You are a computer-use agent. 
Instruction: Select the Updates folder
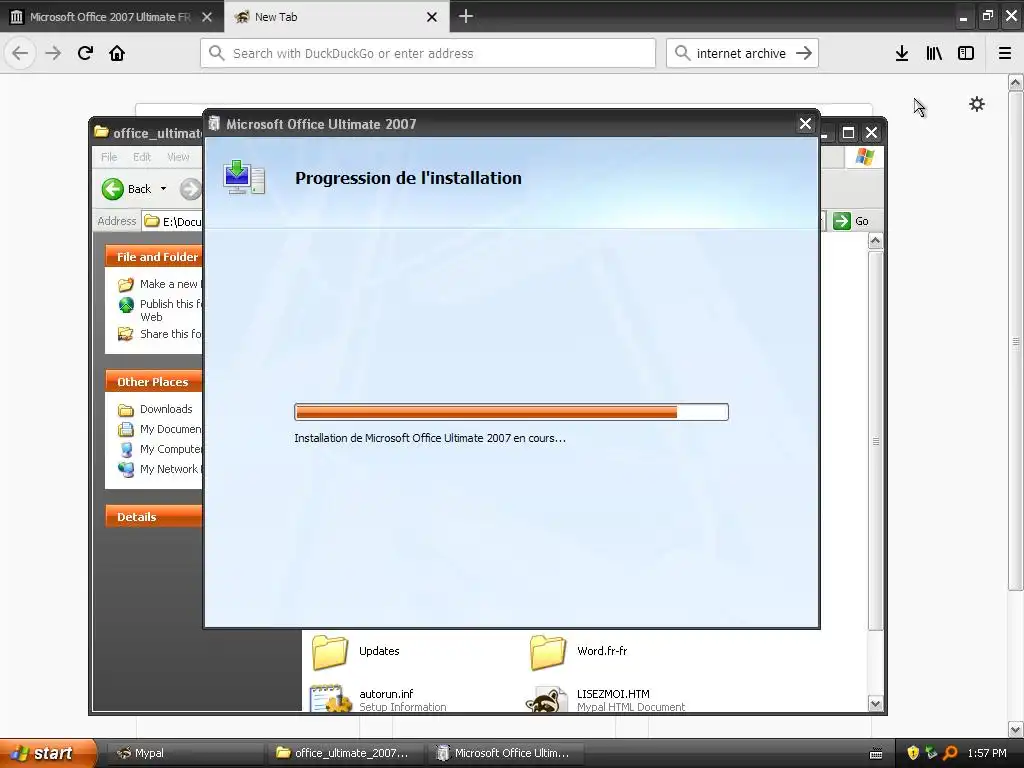356,651
